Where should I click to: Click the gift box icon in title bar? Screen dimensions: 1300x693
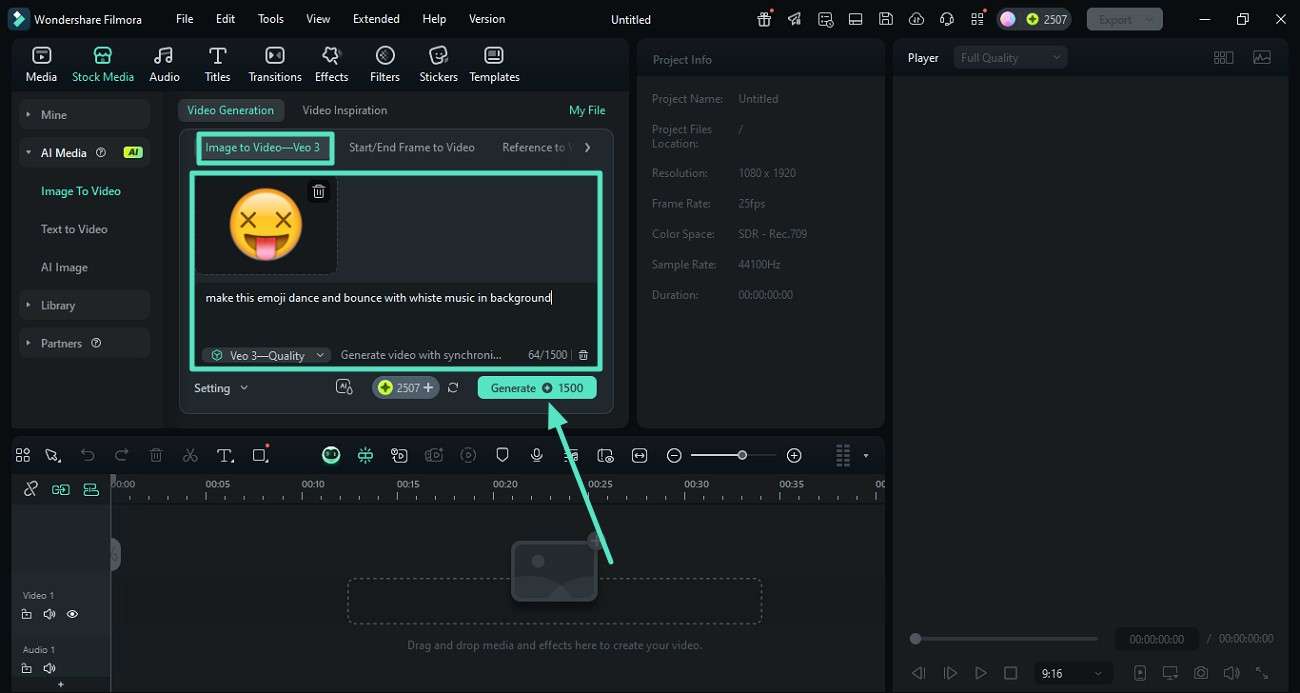pyautogui.click(x=764, y=19)
